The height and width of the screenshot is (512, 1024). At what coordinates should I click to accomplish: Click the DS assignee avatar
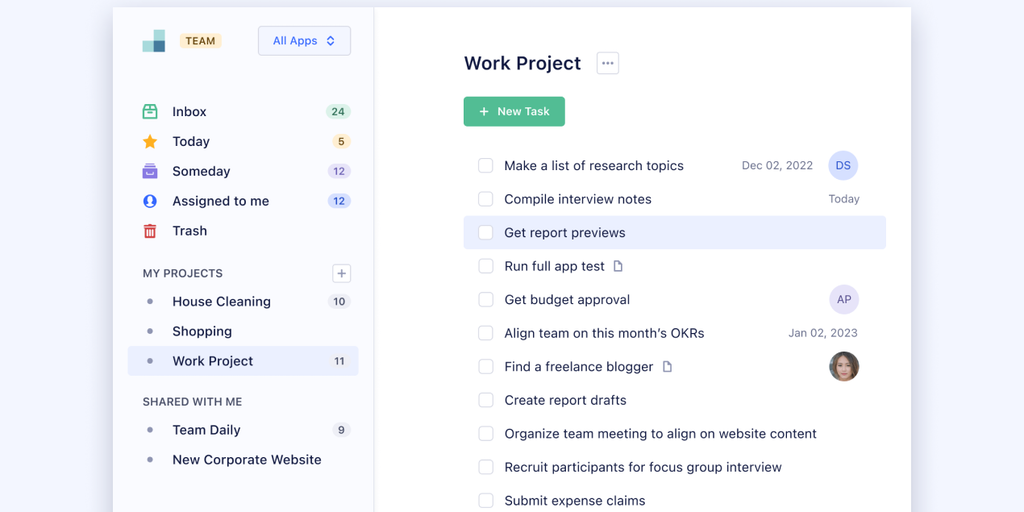point(843,166)
